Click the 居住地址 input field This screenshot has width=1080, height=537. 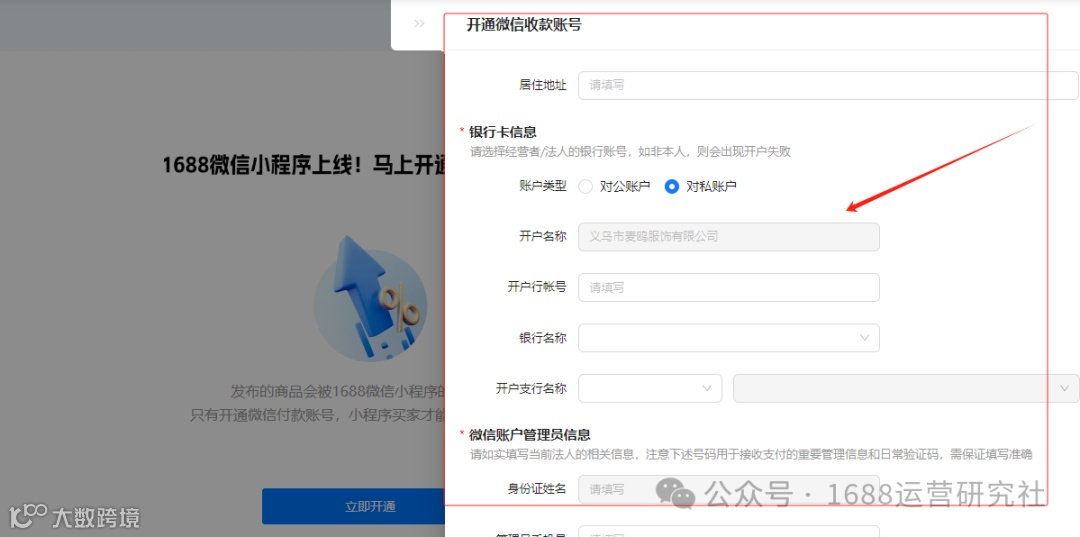(x=828, y=85)
